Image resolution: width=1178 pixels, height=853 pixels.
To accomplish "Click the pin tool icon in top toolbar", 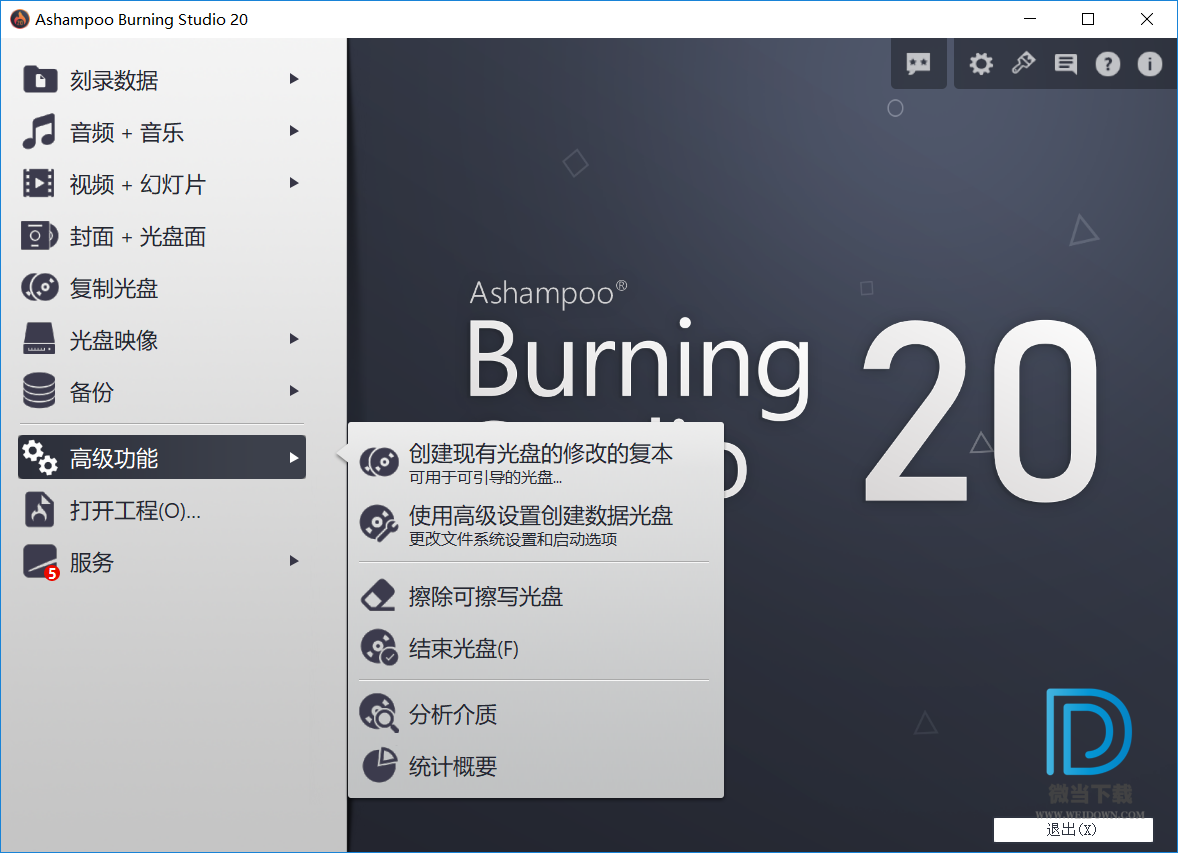I will pyautogui.click(x=1023, y=63).
